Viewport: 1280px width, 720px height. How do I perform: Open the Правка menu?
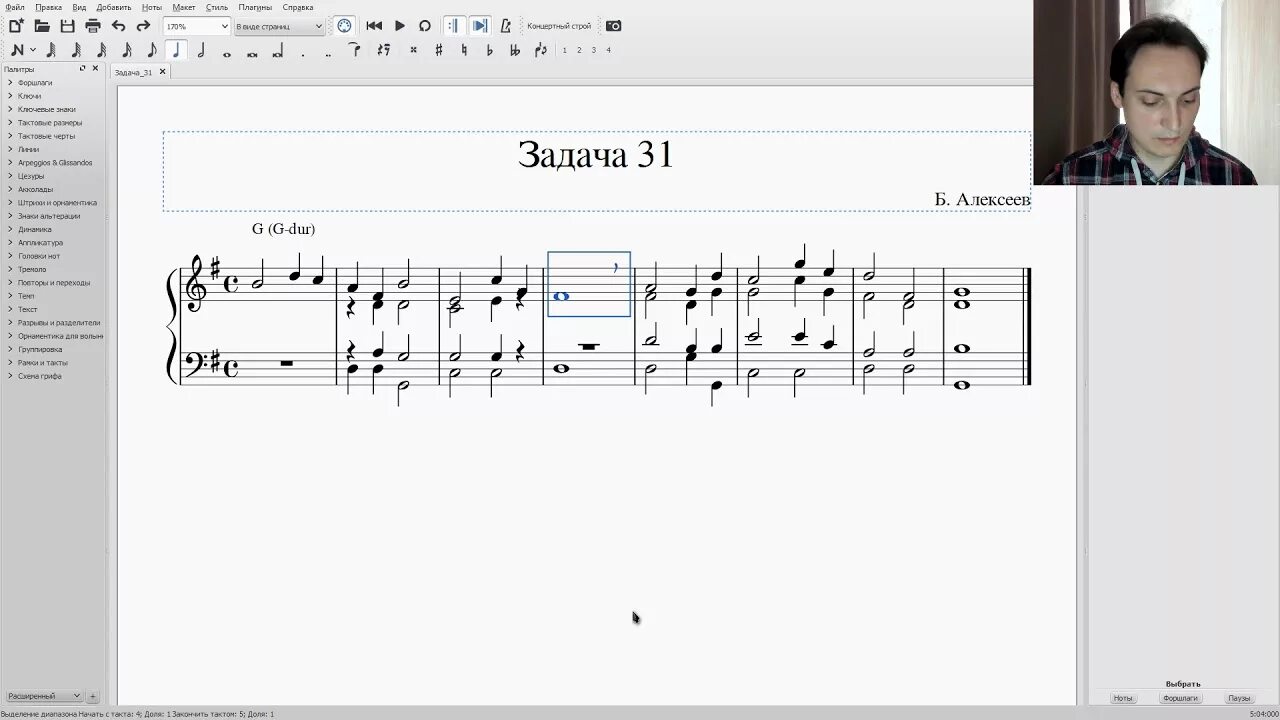coord(48,7)
